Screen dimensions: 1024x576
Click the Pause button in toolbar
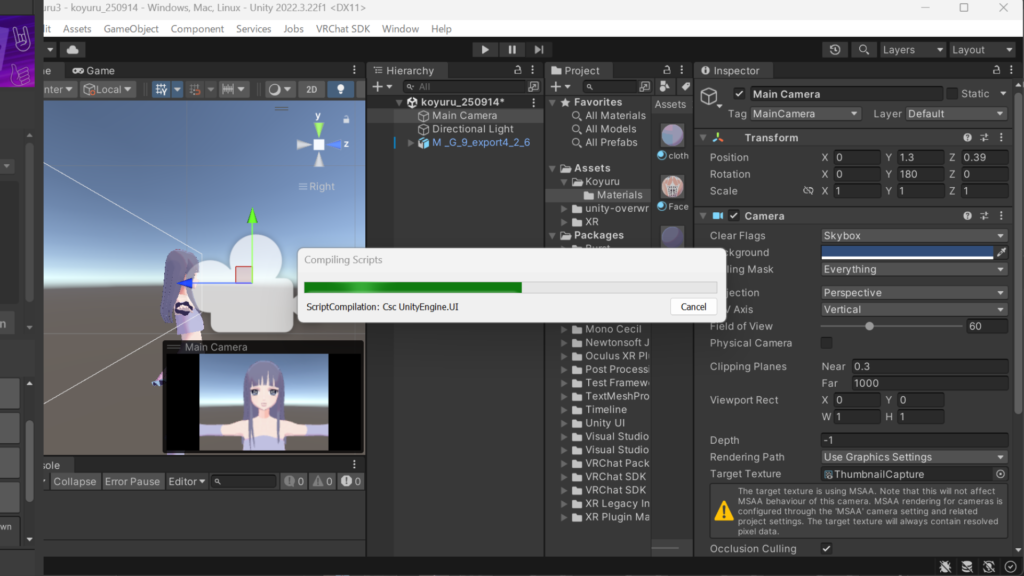512,50
